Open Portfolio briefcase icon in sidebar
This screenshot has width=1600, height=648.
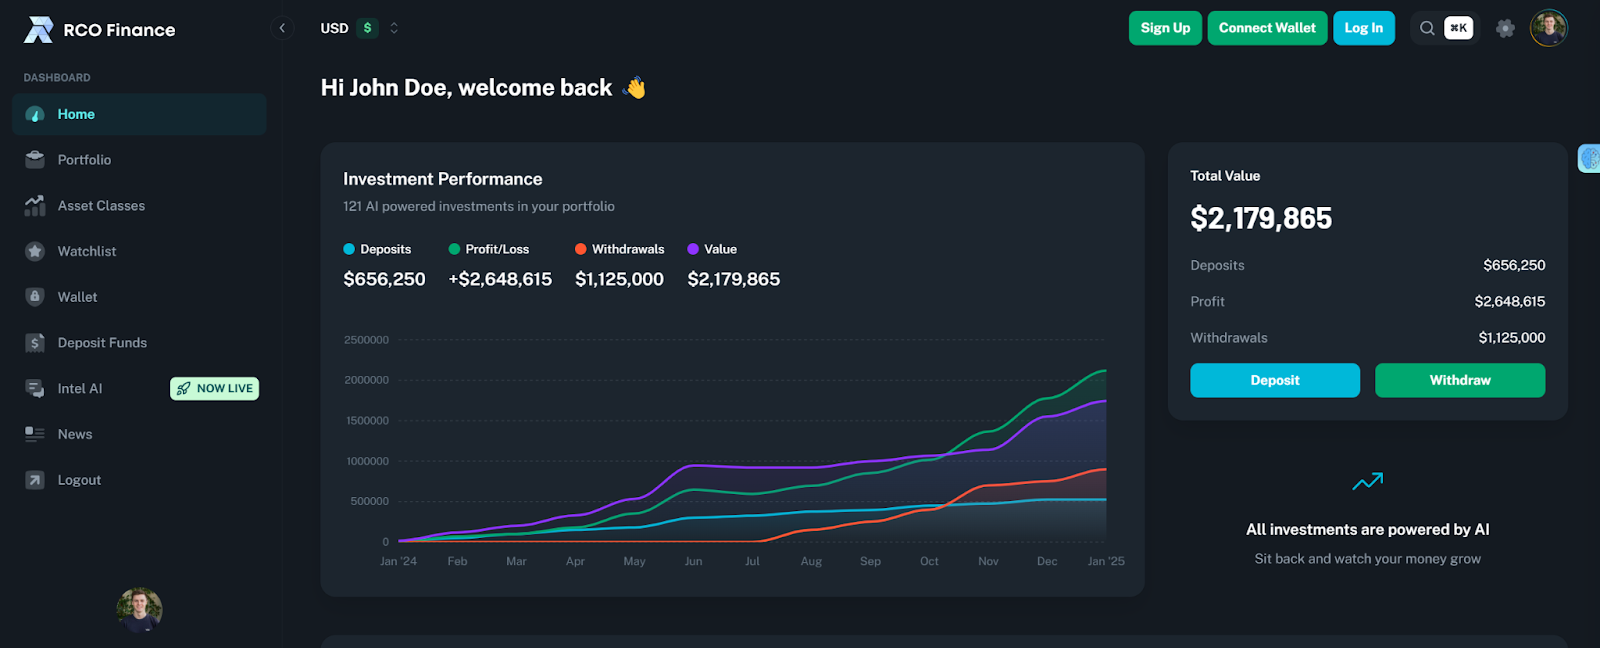point(35,160)
